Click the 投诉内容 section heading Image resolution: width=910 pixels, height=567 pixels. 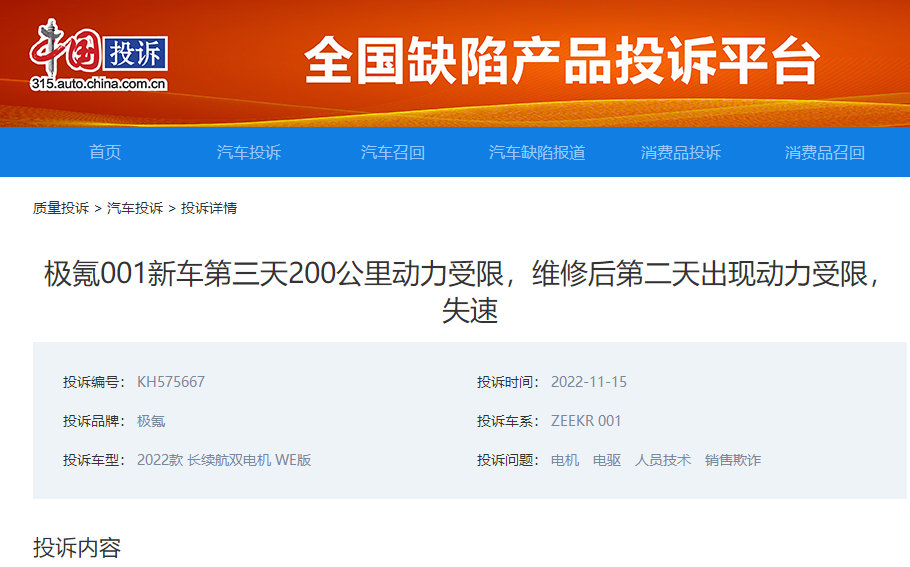pyautogui.click(x=77, y=547)
